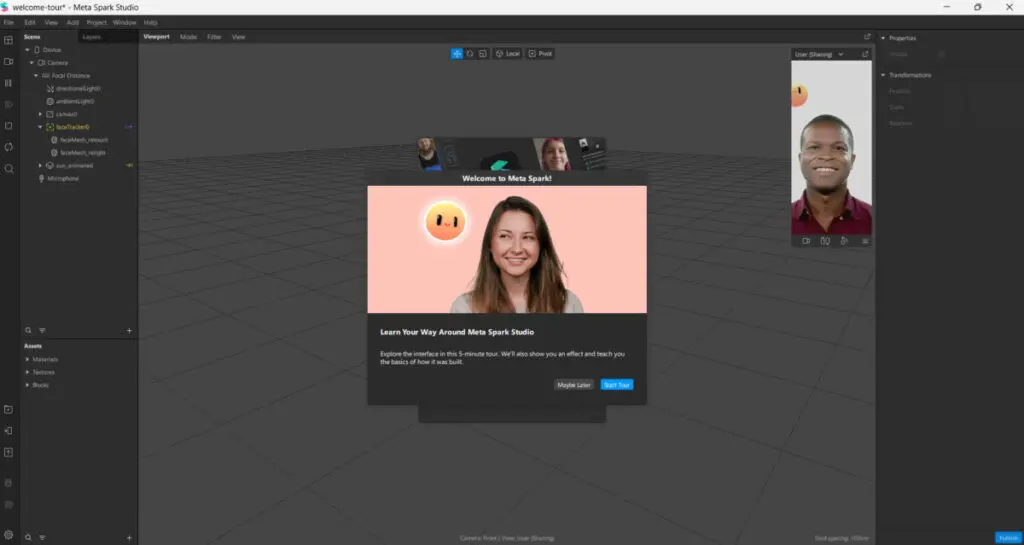
Task: Click the Maybe Later button
Action: coord(574,385)
